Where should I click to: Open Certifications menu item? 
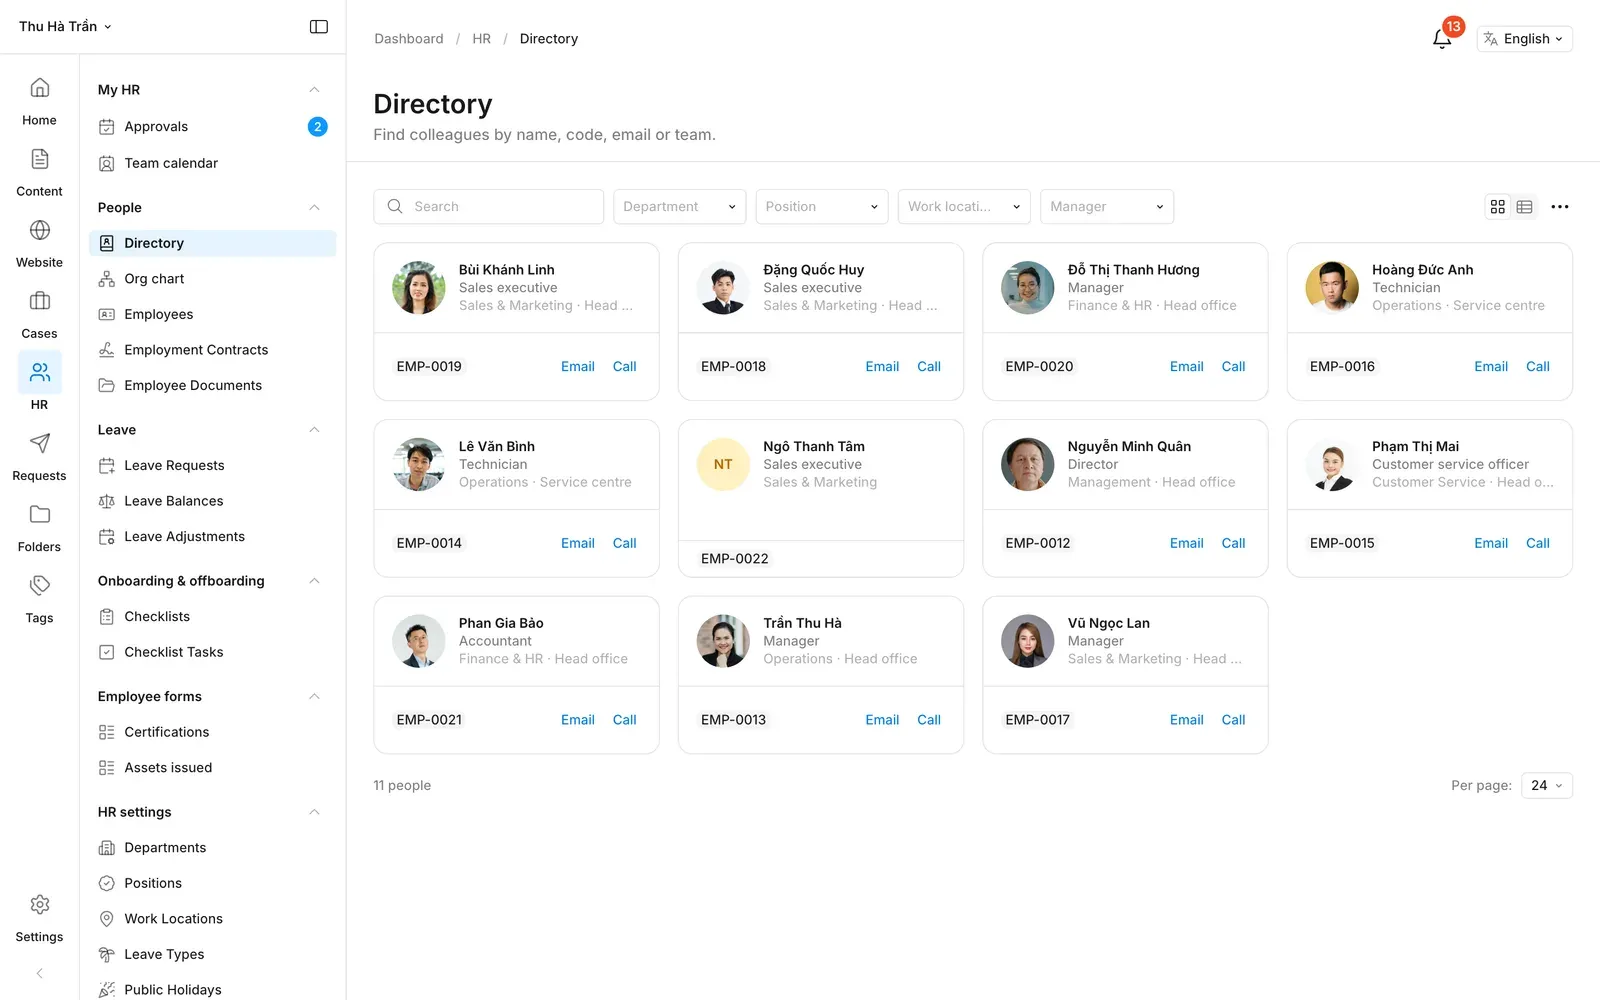[212, 732]
